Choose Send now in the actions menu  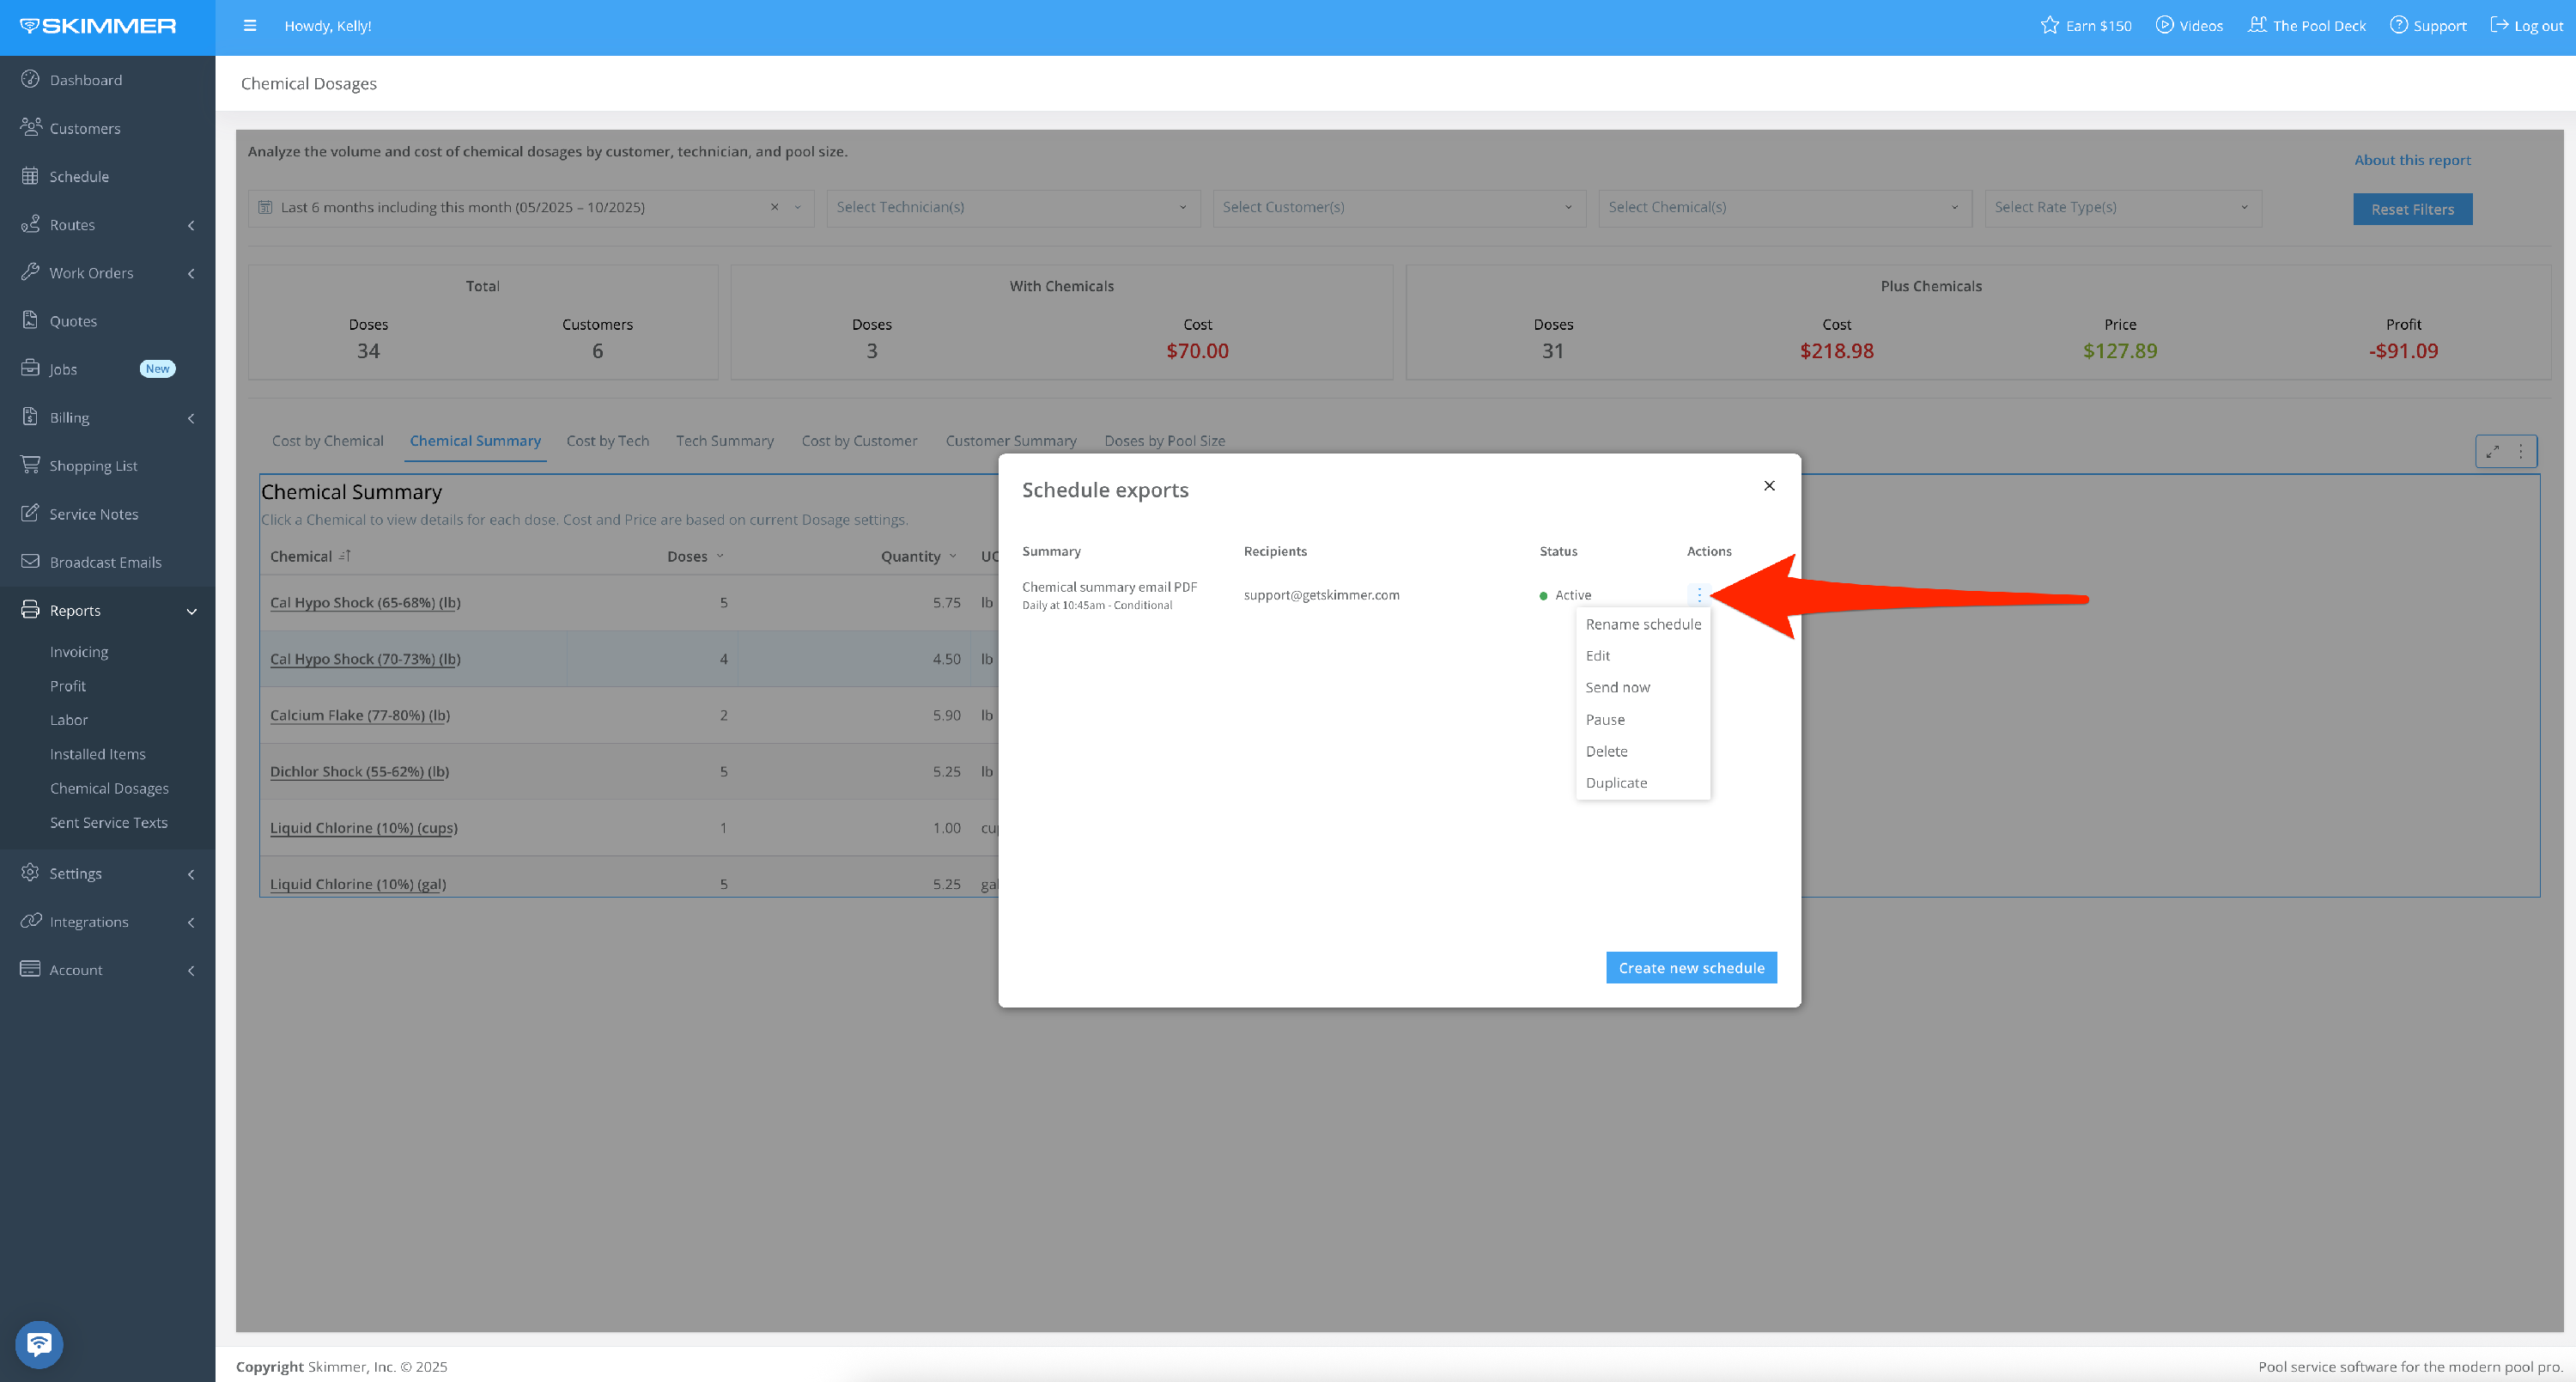[1617, 688]
